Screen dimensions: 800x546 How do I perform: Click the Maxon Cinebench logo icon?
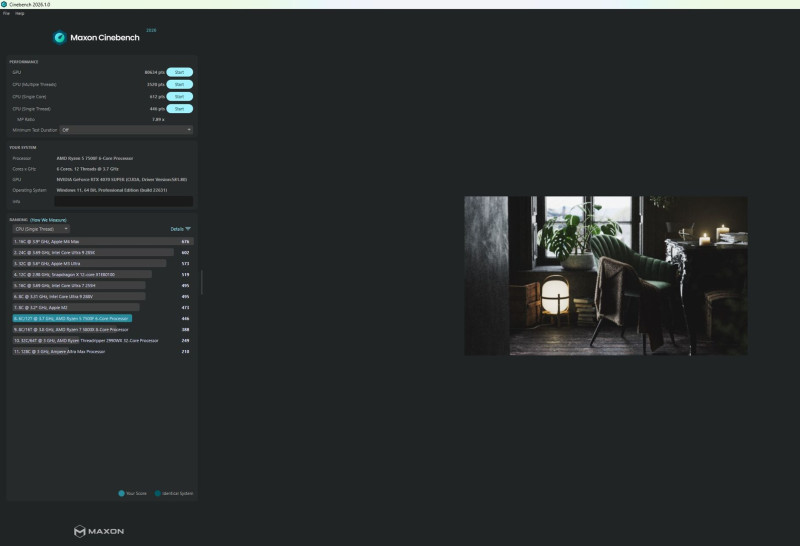(60, 37)
